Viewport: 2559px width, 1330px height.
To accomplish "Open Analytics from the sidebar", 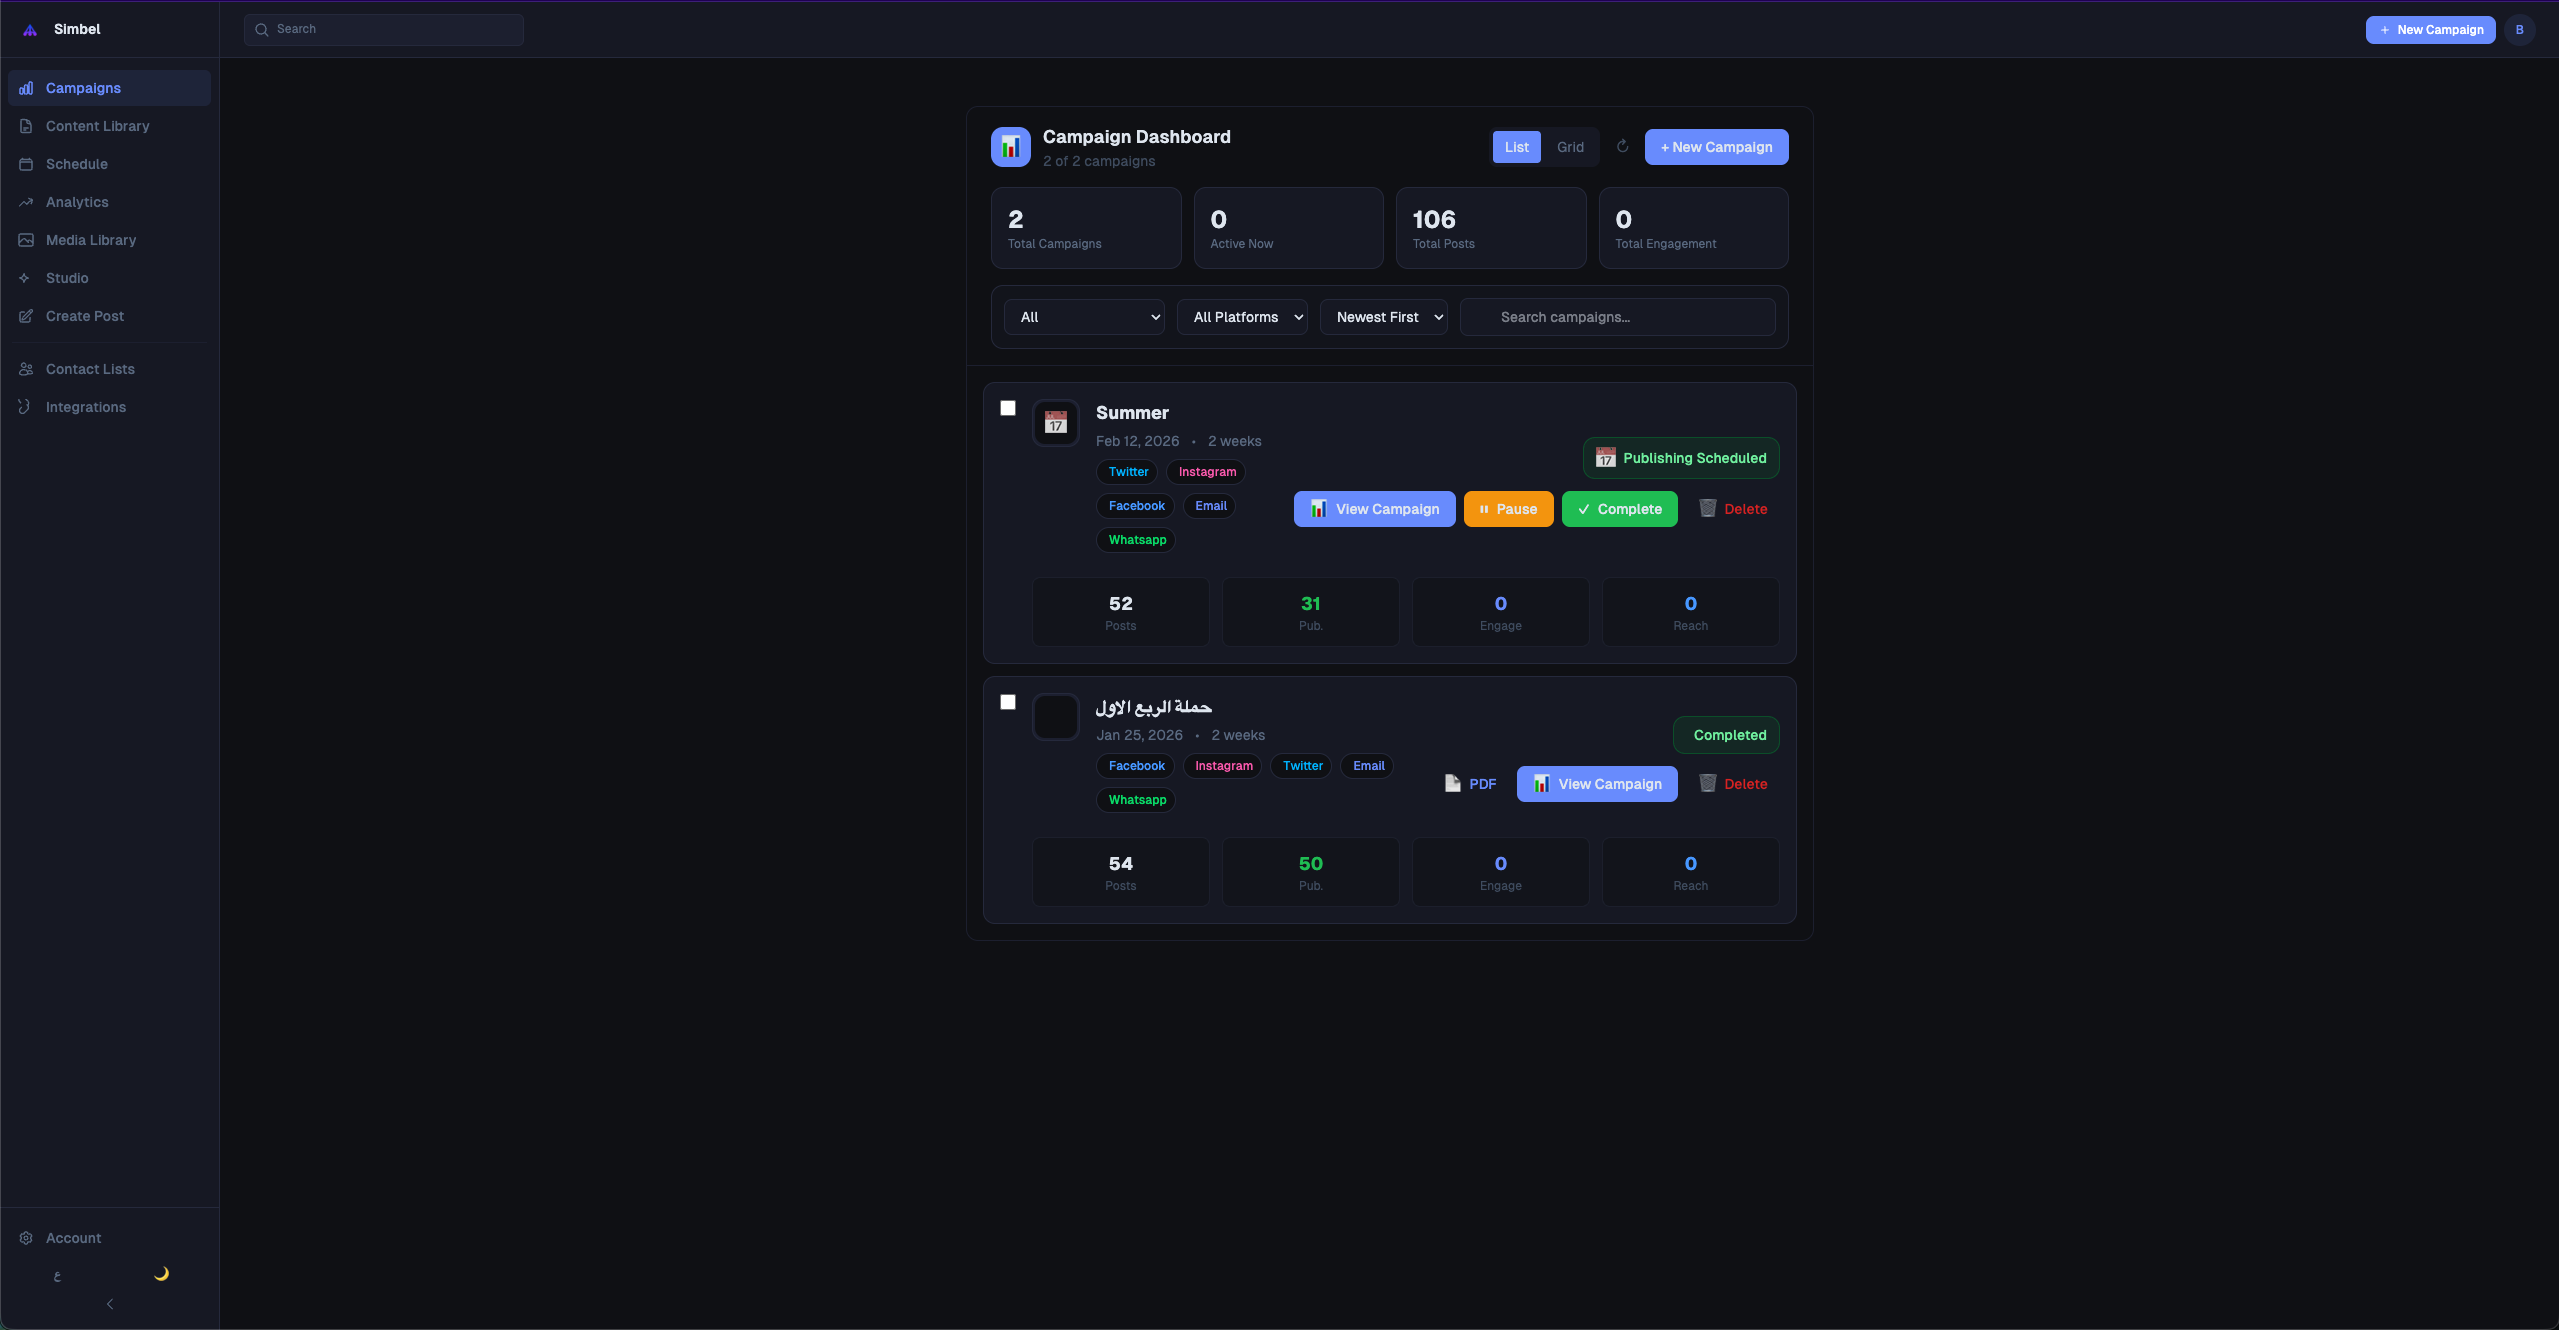I will pos(77,202).
